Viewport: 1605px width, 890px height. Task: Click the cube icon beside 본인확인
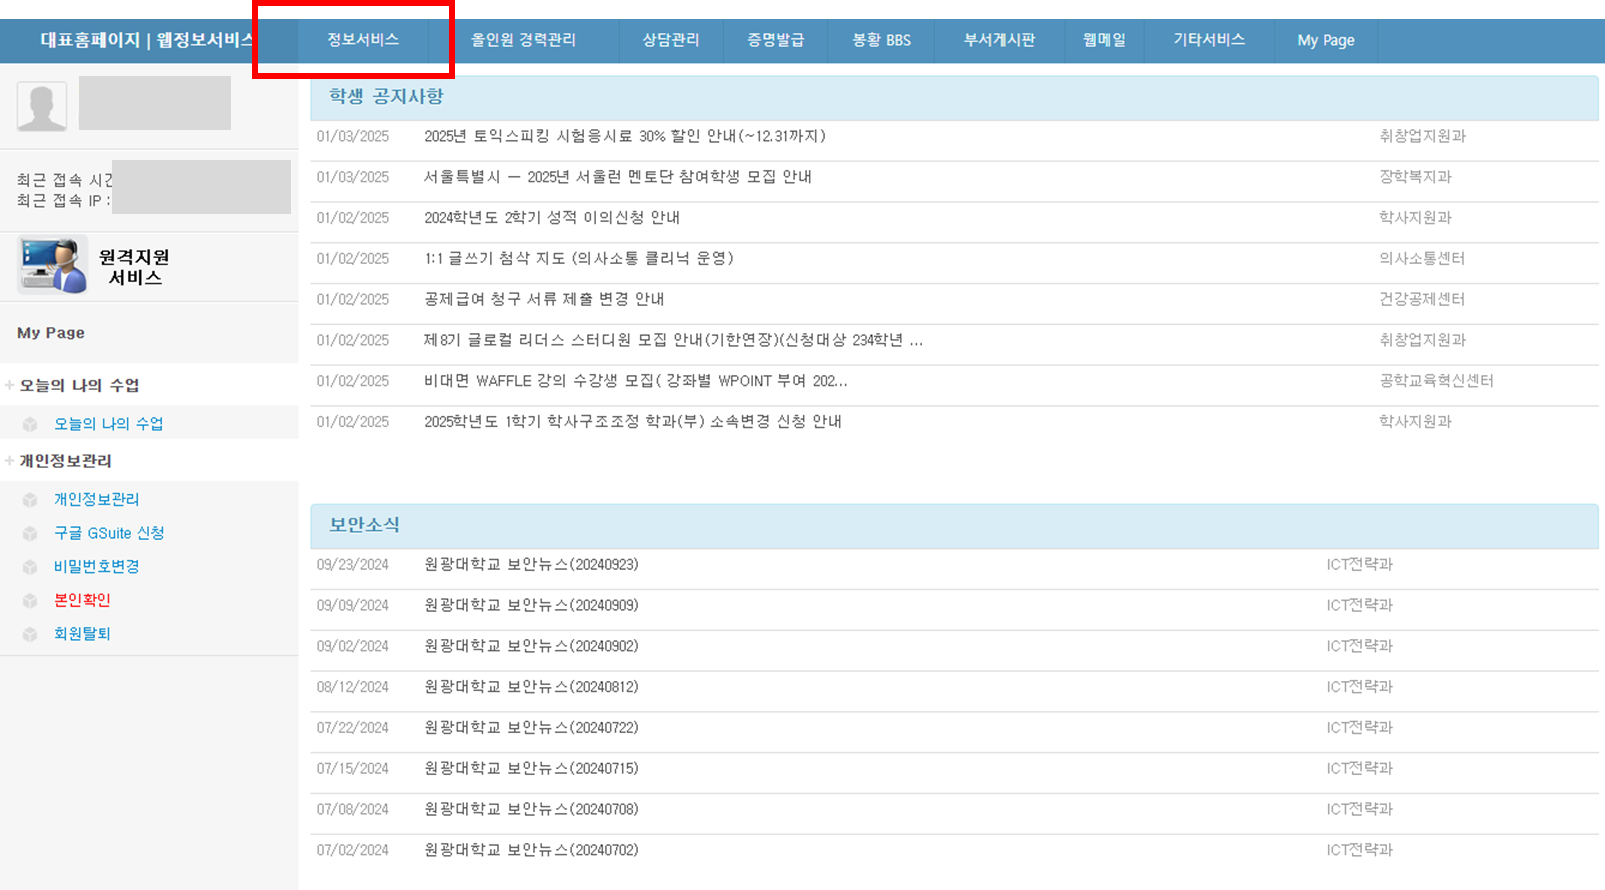(x=30, y=601)
